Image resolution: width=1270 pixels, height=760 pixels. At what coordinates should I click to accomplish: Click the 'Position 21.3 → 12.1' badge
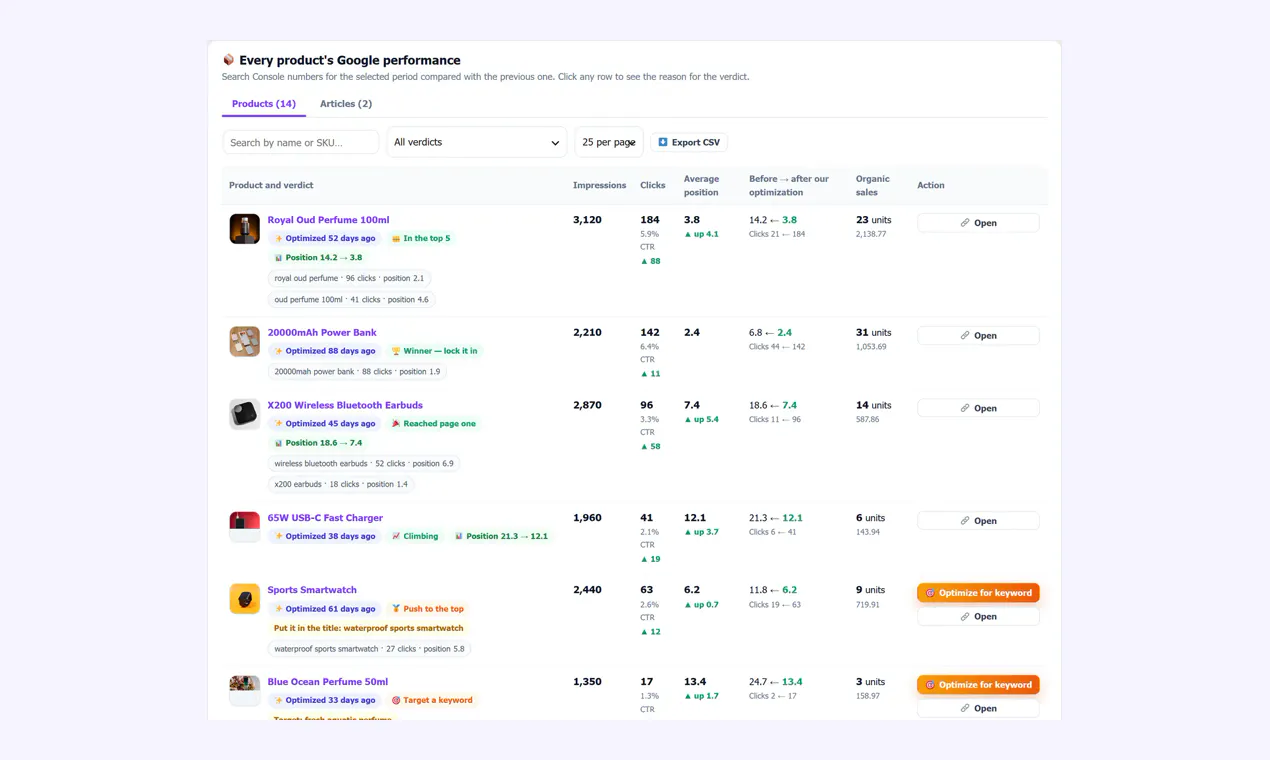pos(501,536)
